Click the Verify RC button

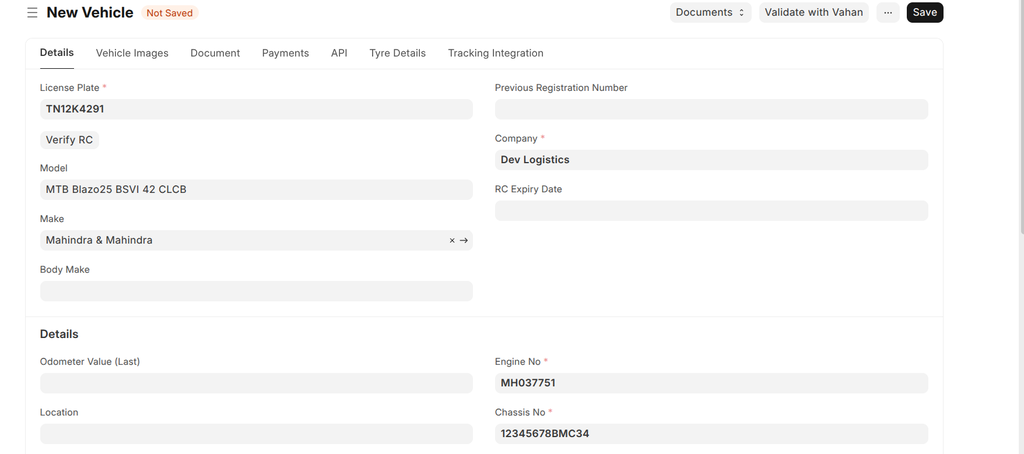point(69,140)
